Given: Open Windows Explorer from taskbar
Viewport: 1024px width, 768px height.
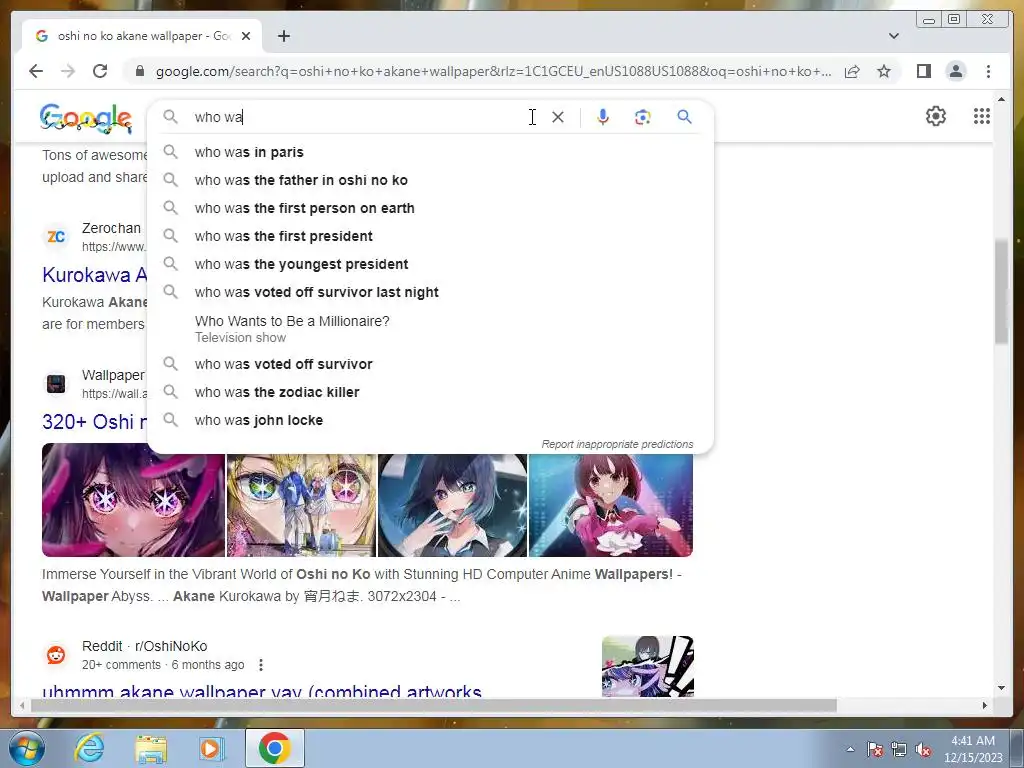Looking at the screenshot, I should click(x=151, y=748).
